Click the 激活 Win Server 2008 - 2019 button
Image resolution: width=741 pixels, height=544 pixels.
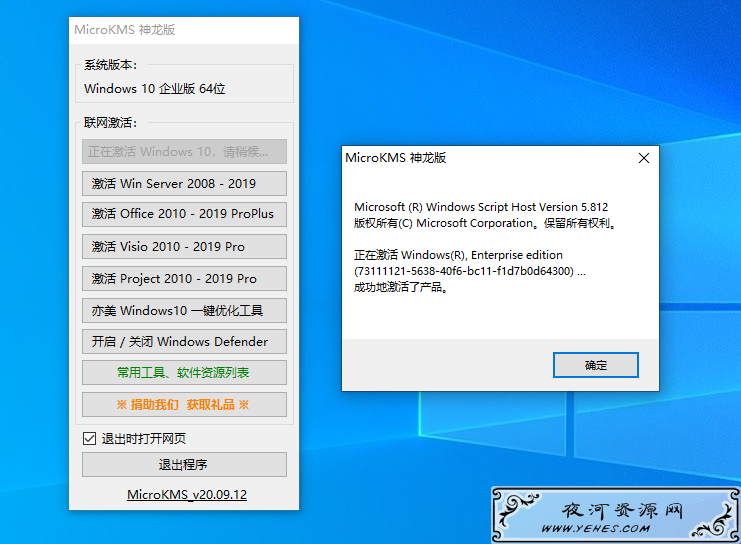coord(184,183)
